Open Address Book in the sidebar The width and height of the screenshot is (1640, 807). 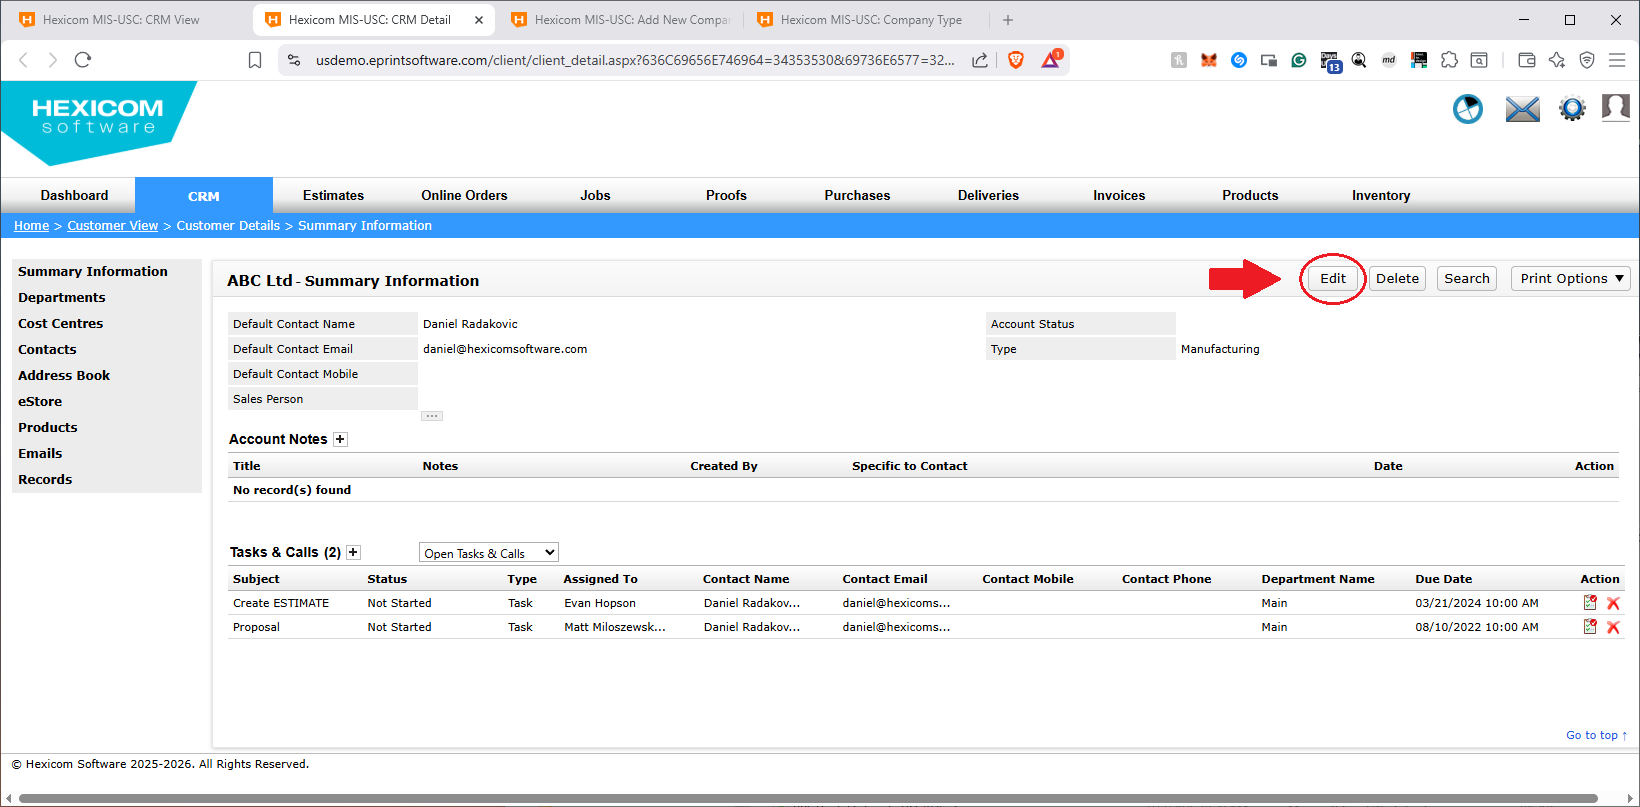tap(64, 375)
